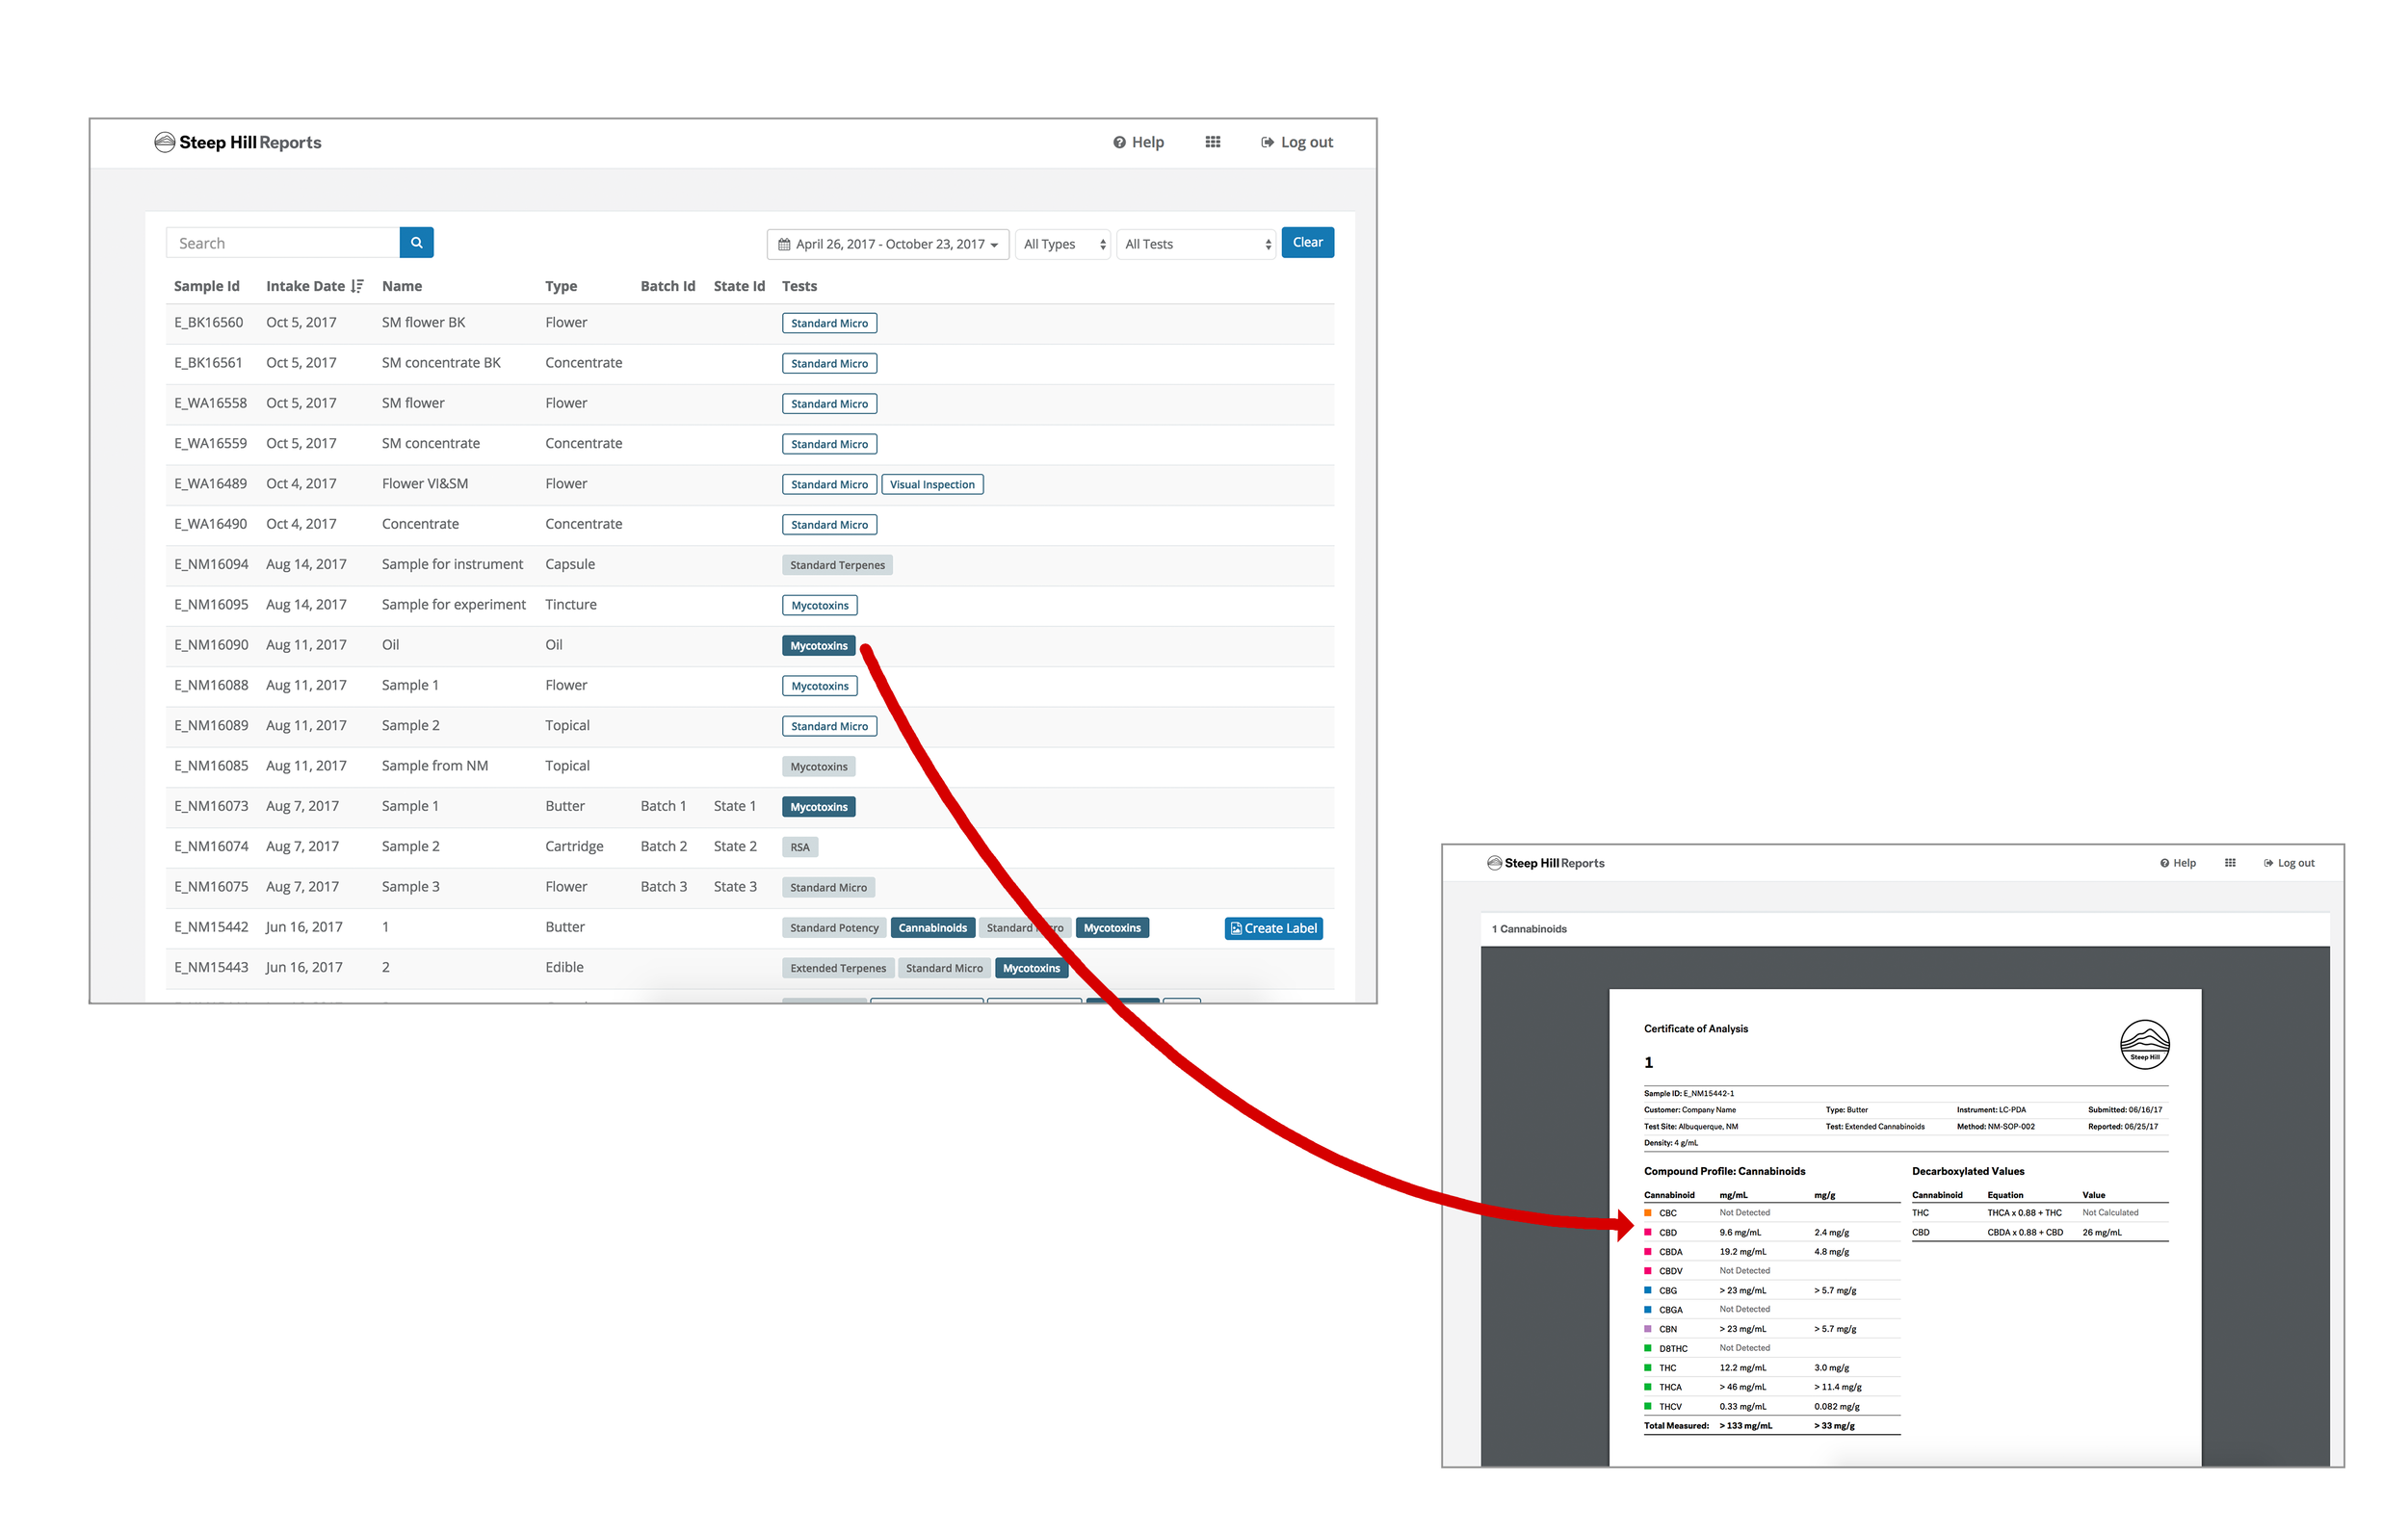Viewport: 2408px width, 1535px height.
Task: Select the Name column header
Action: pos(402,286)
